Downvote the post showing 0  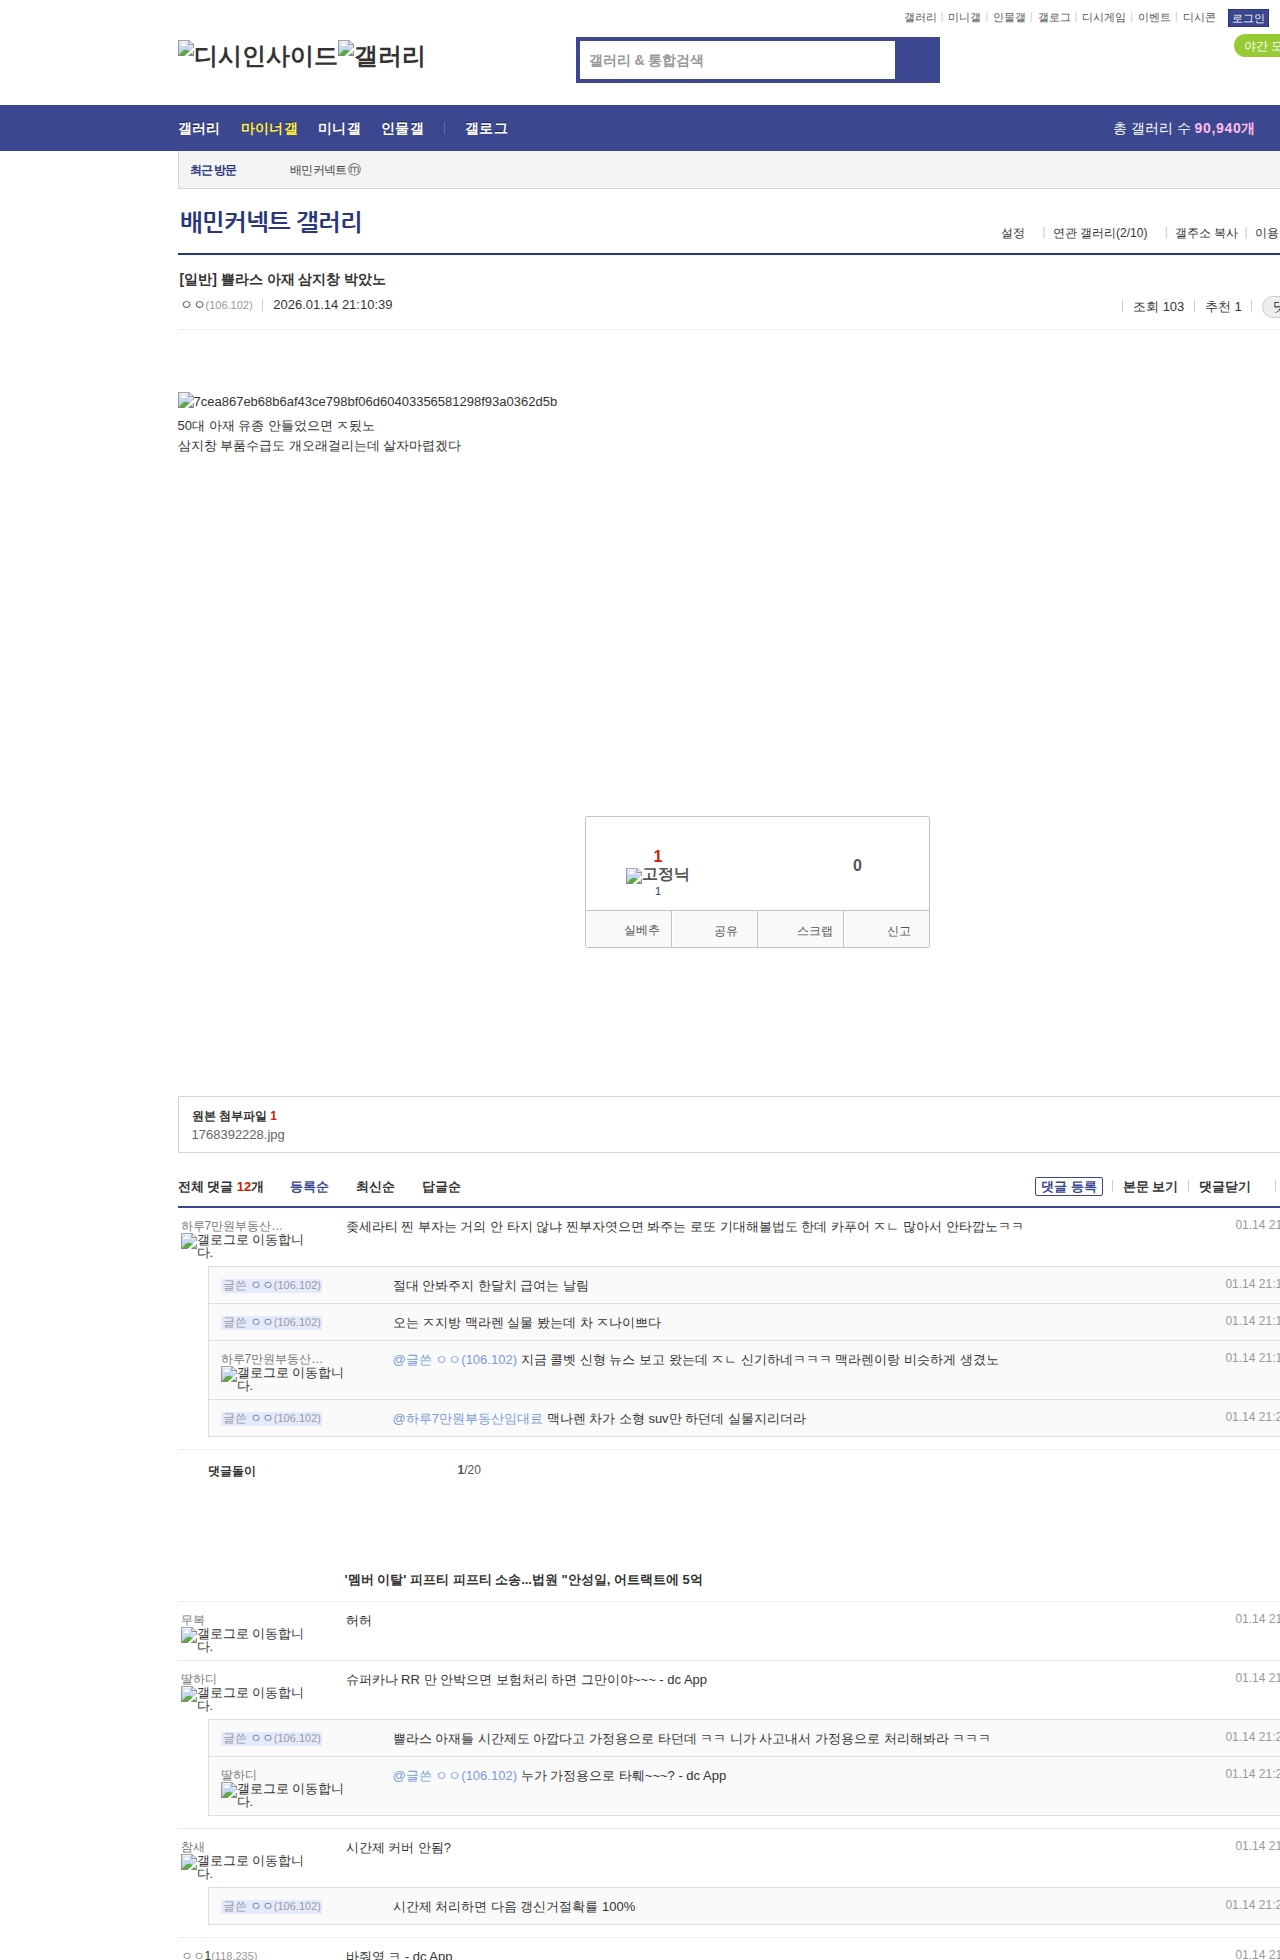click(x=857, y=865)
